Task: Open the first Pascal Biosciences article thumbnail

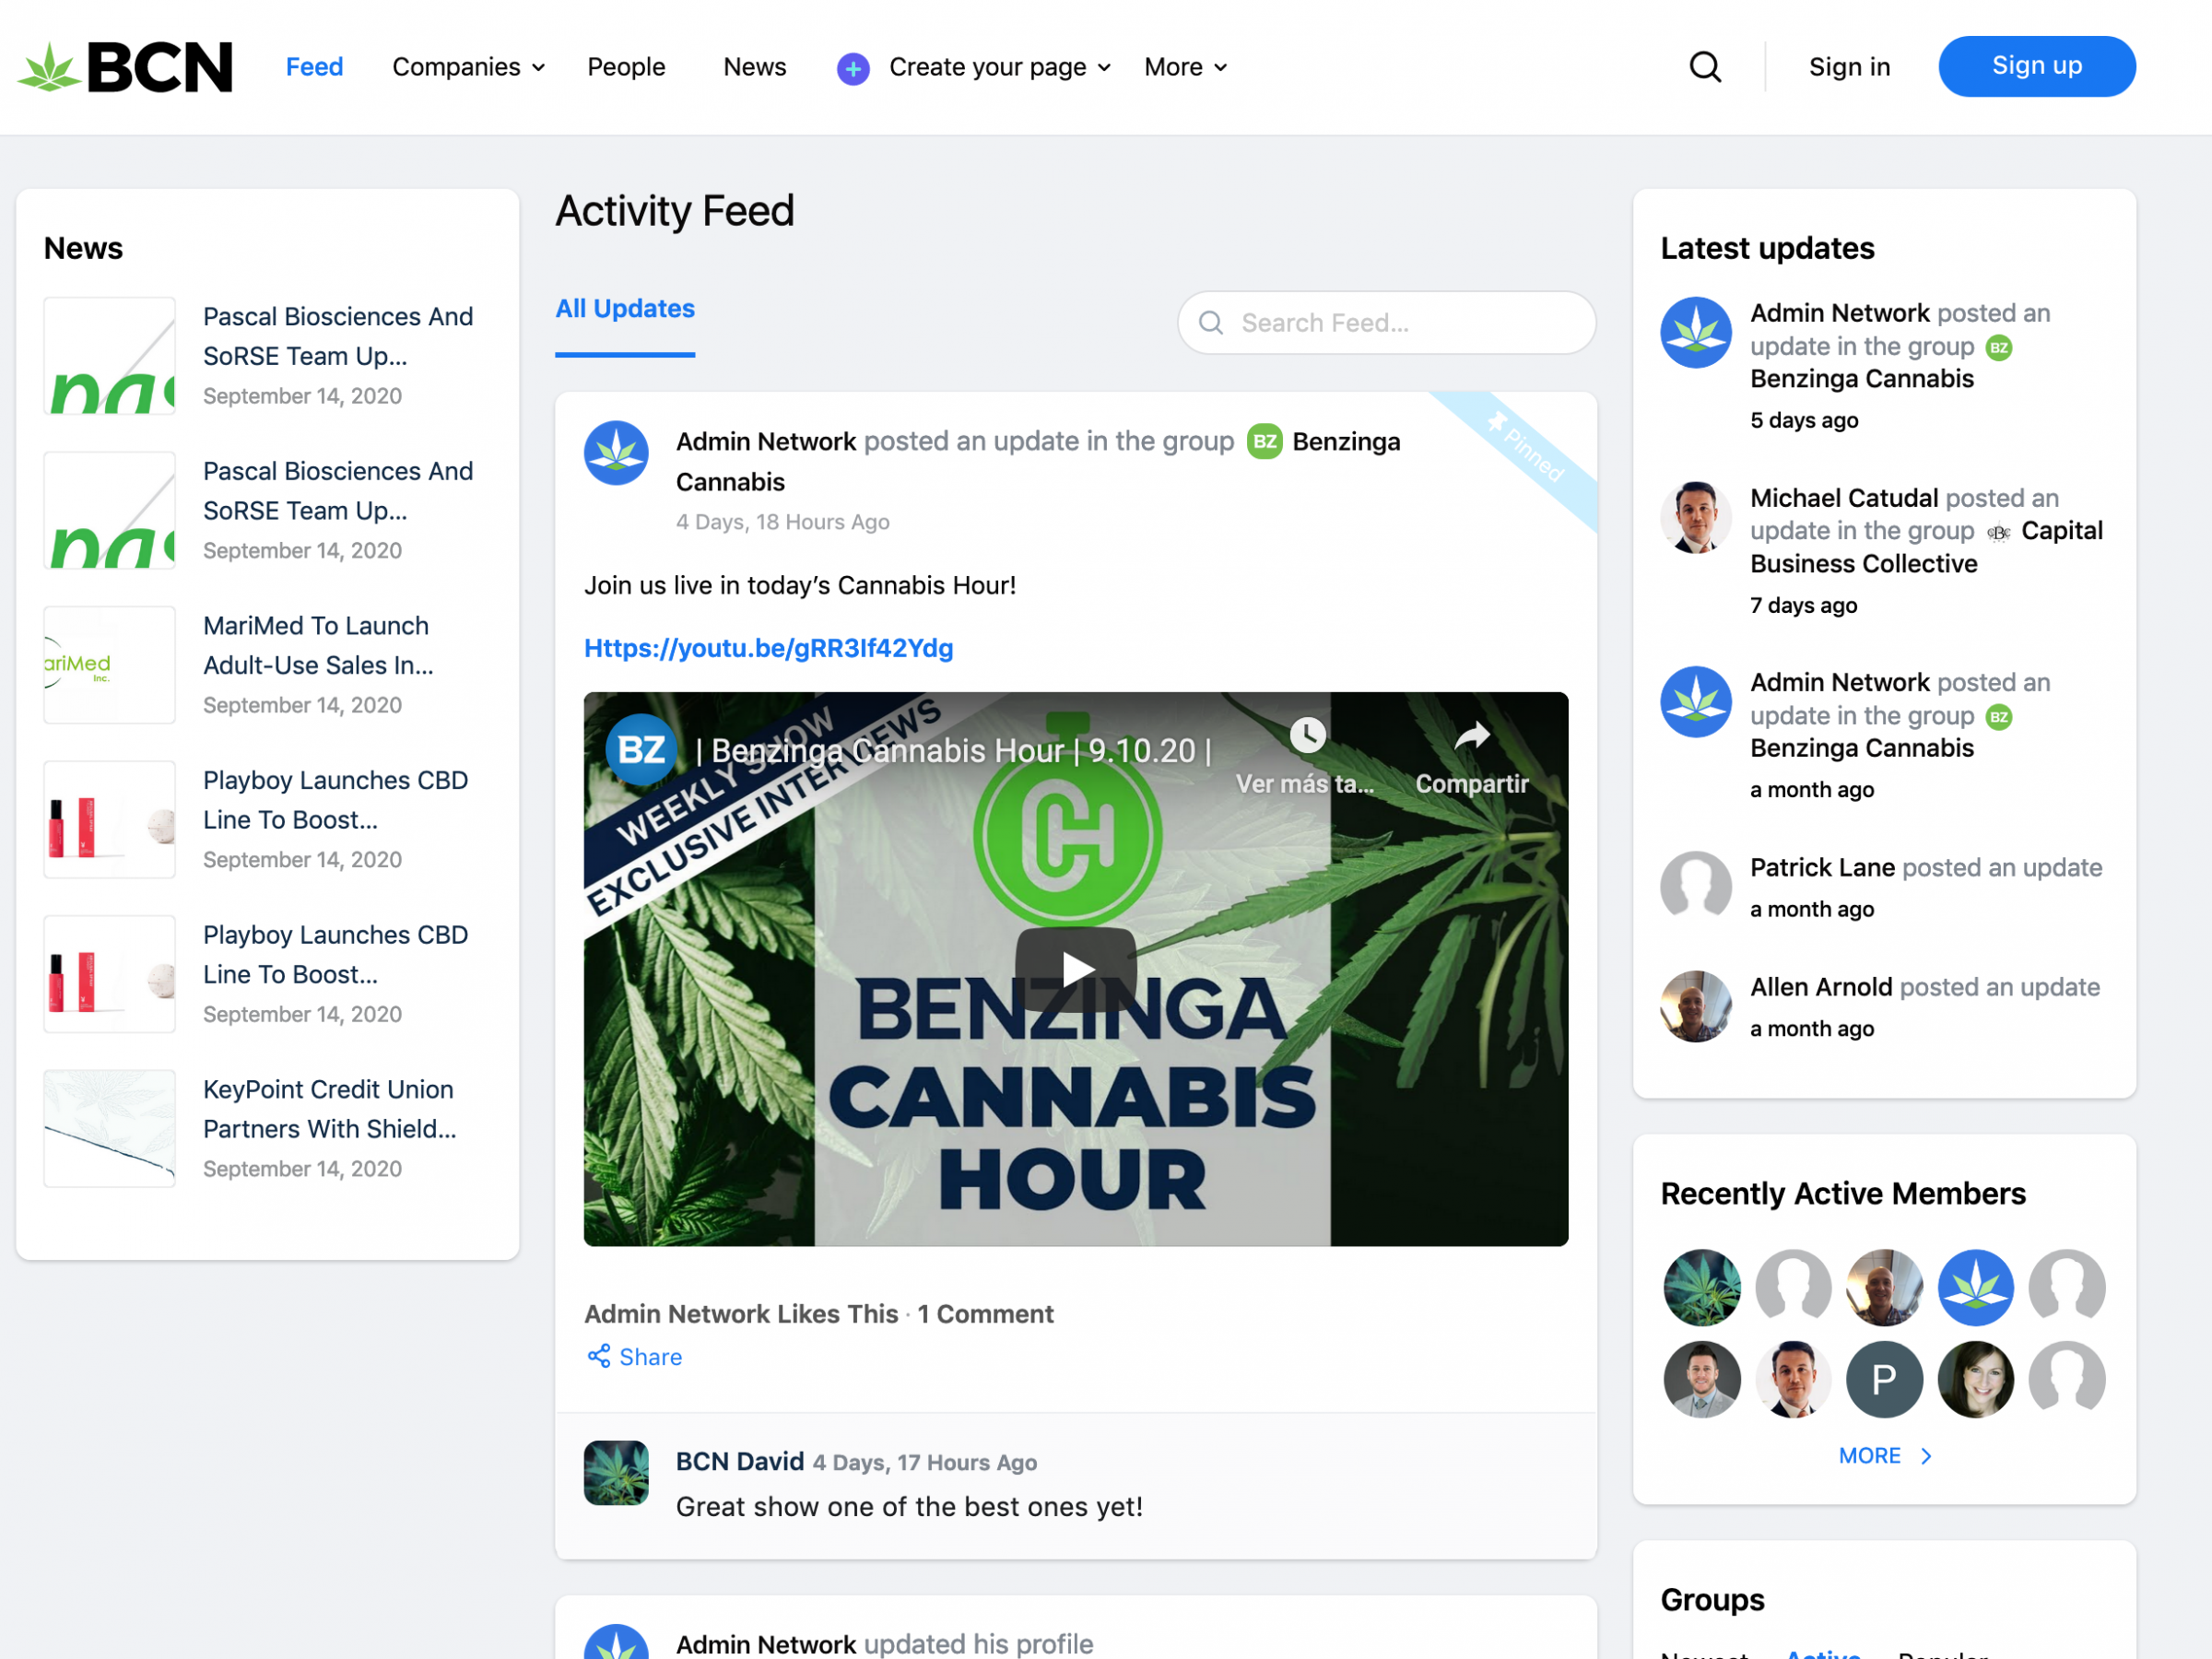Action: 110,356
